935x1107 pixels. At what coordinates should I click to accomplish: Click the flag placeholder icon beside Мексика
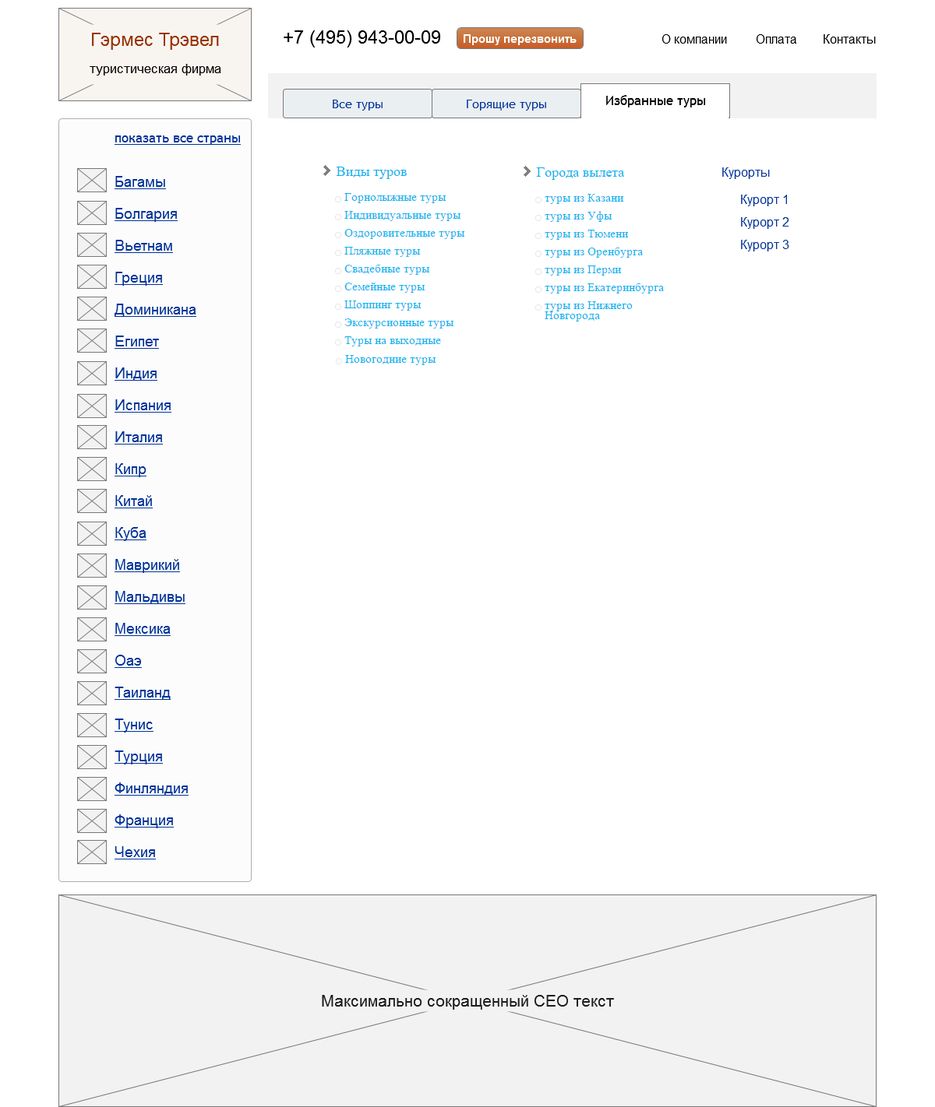[x=92, y=628]
